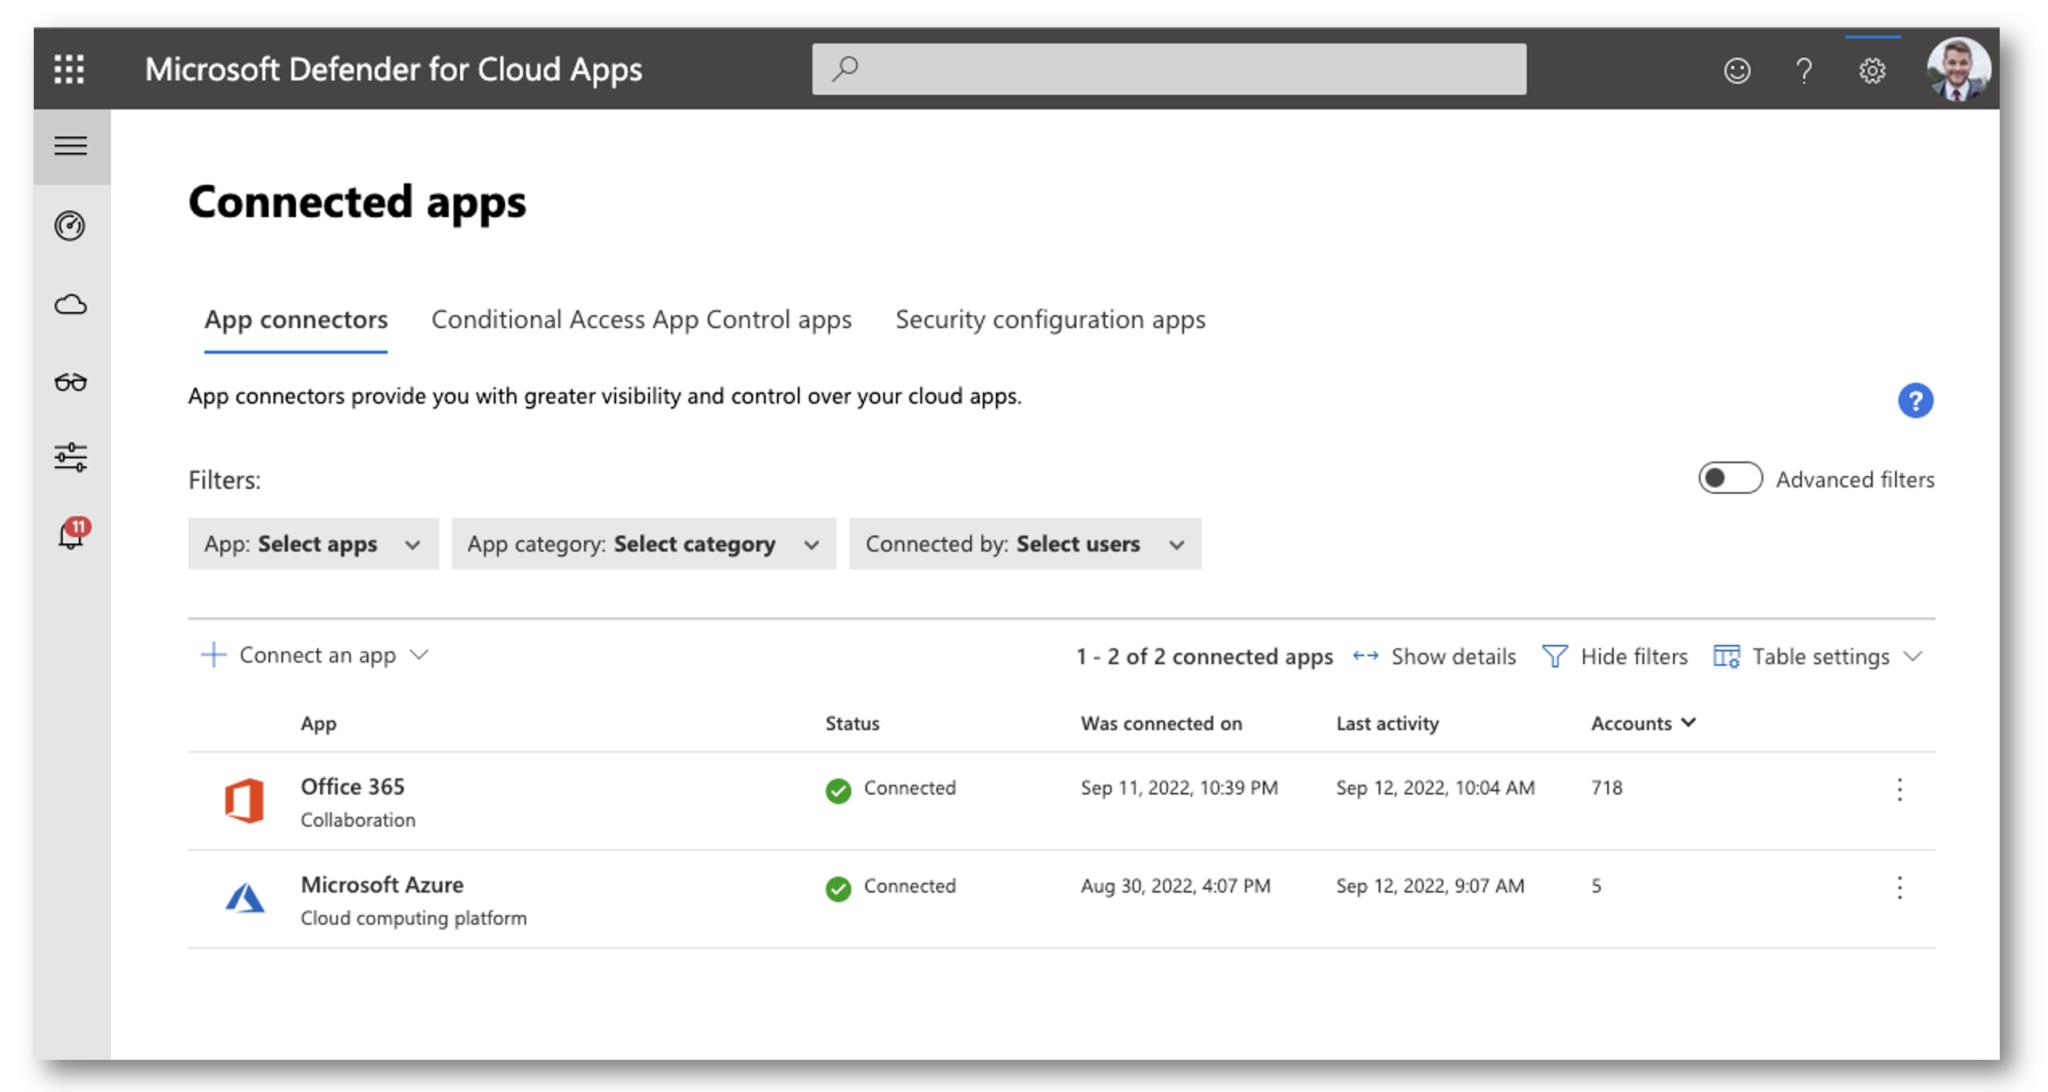The image size is (2048, 1092).
Task: Enable the Advanced filters toggle
Action: (1729, 479)
